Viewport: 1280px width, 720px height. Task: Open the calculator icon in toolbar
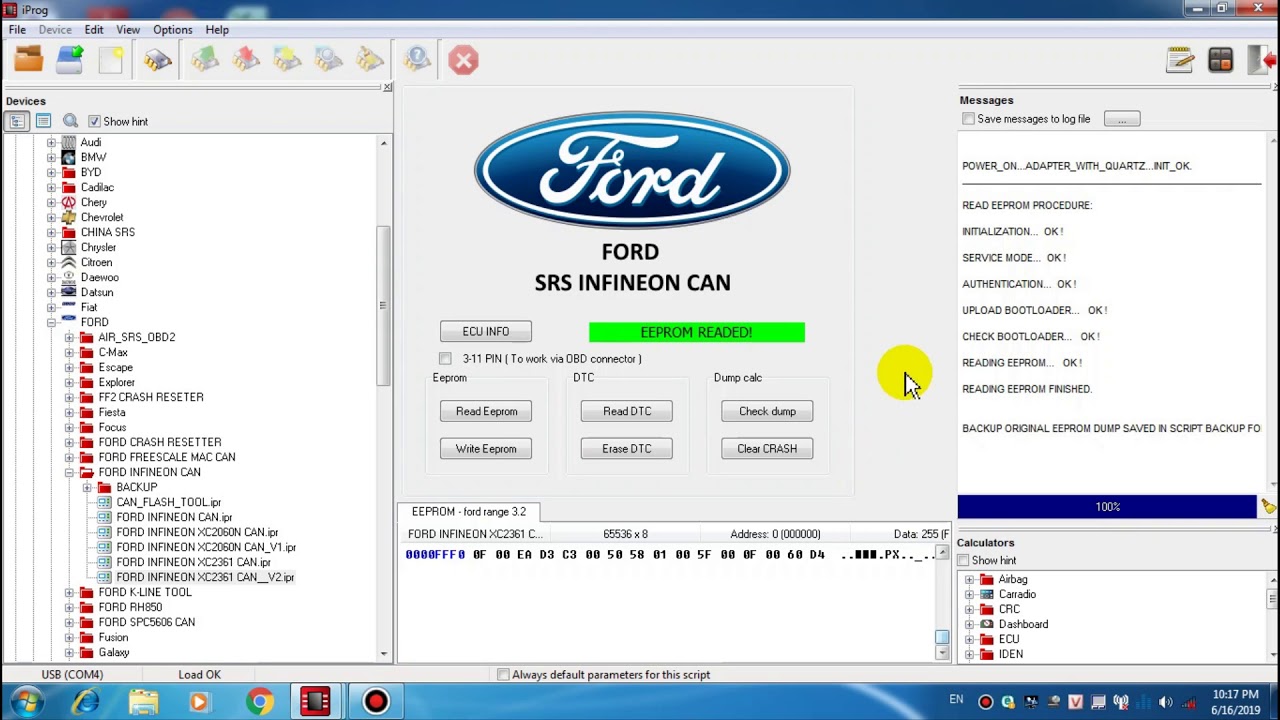(x=1221, y=60)
